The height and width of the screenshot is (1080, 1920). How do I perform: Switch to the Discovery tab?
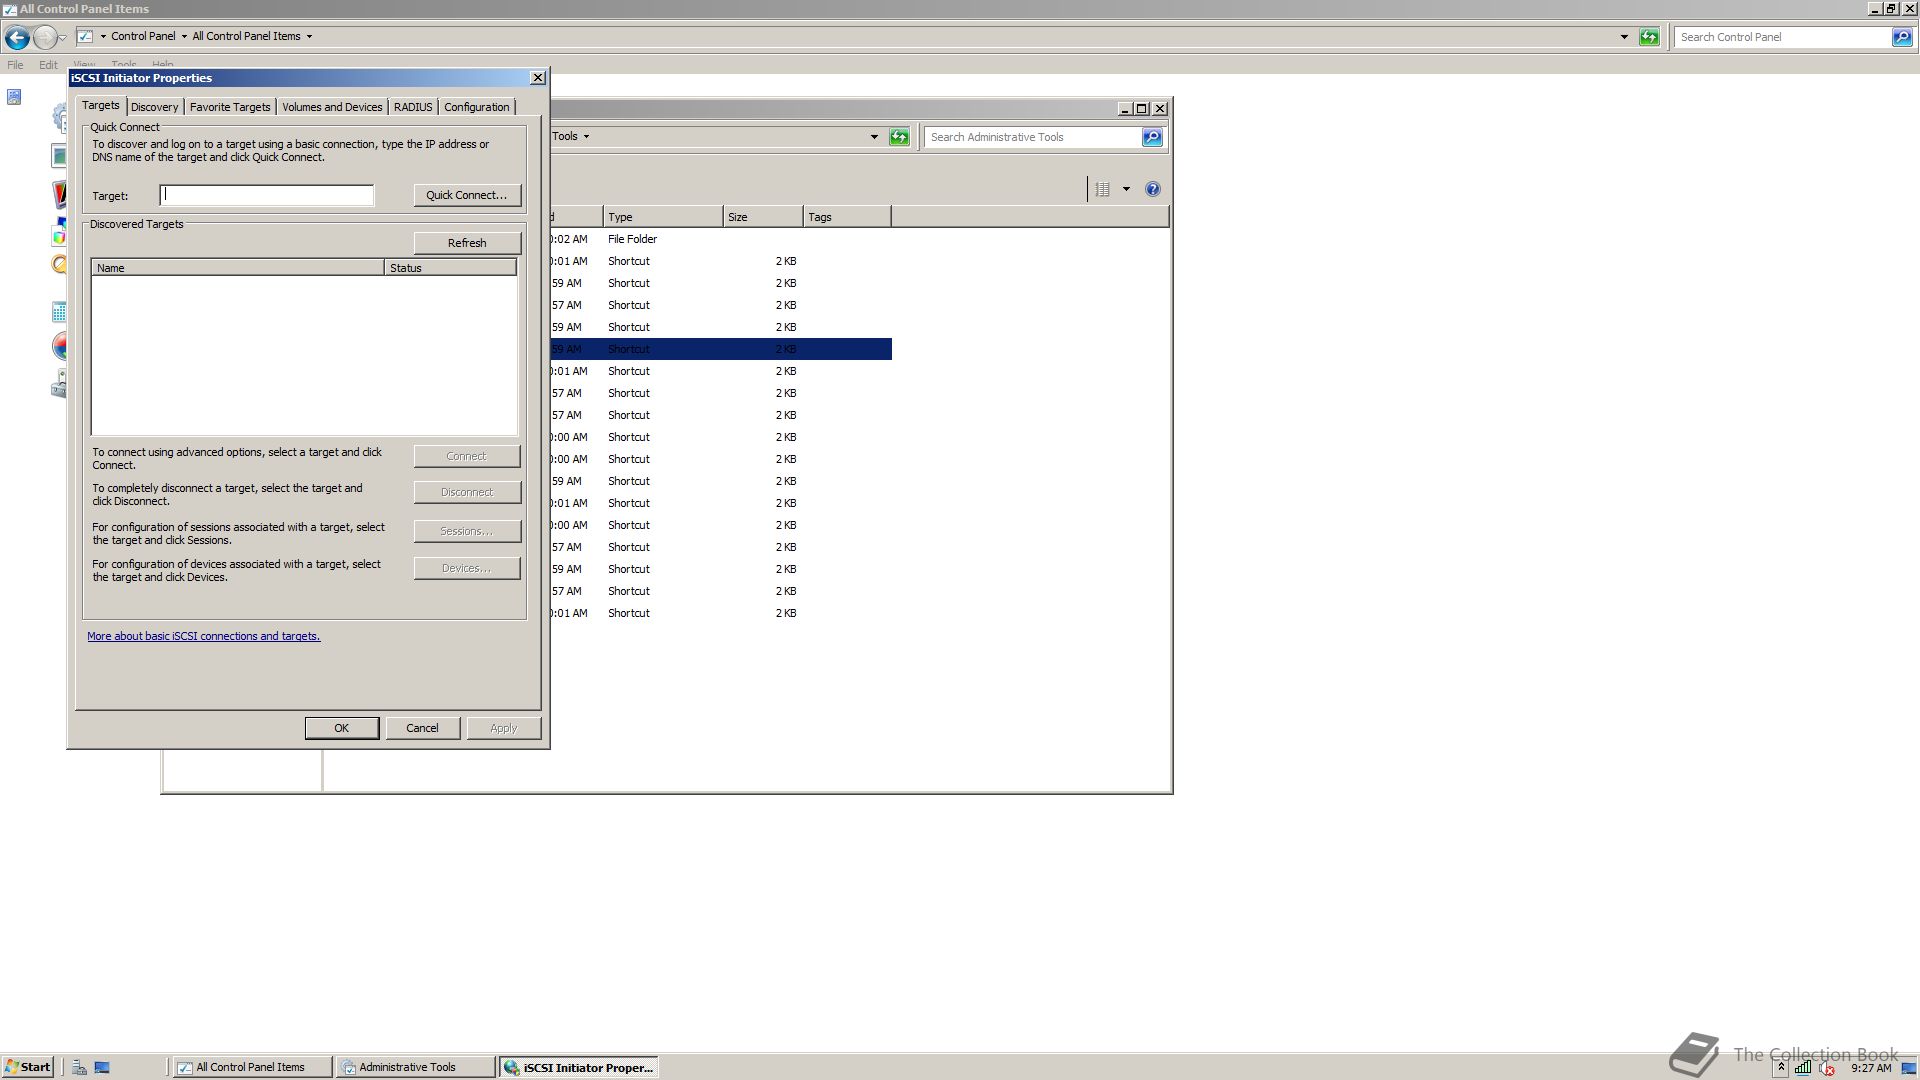(154, 107)
